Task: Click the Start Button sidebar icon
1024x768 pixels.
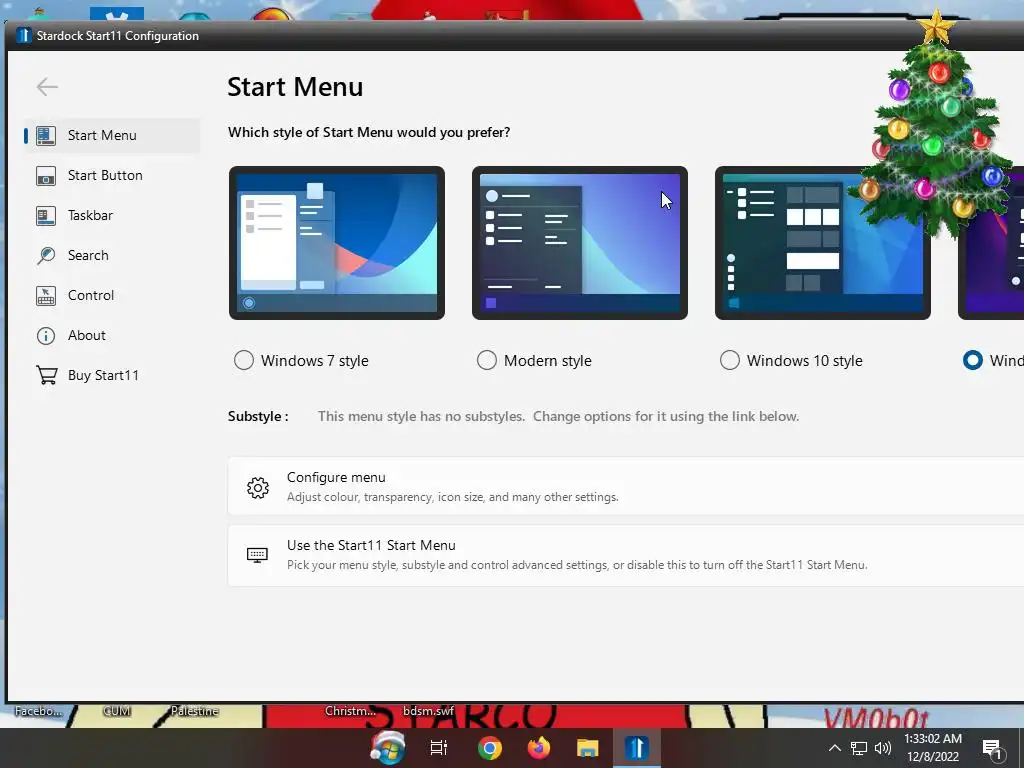Action: 46,176
